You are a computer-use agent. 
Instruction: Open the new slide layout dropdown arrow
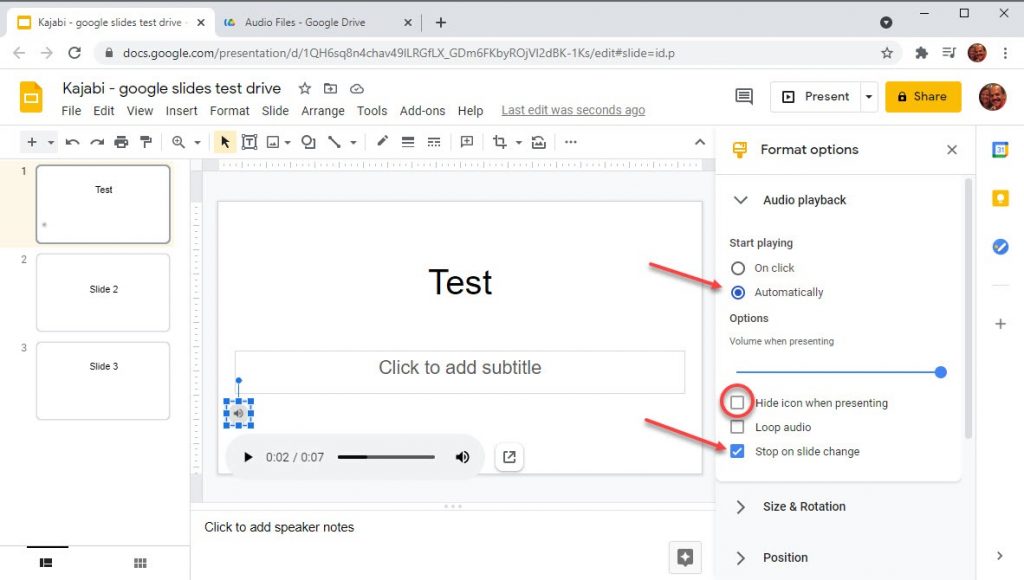(x=50, y=142)
